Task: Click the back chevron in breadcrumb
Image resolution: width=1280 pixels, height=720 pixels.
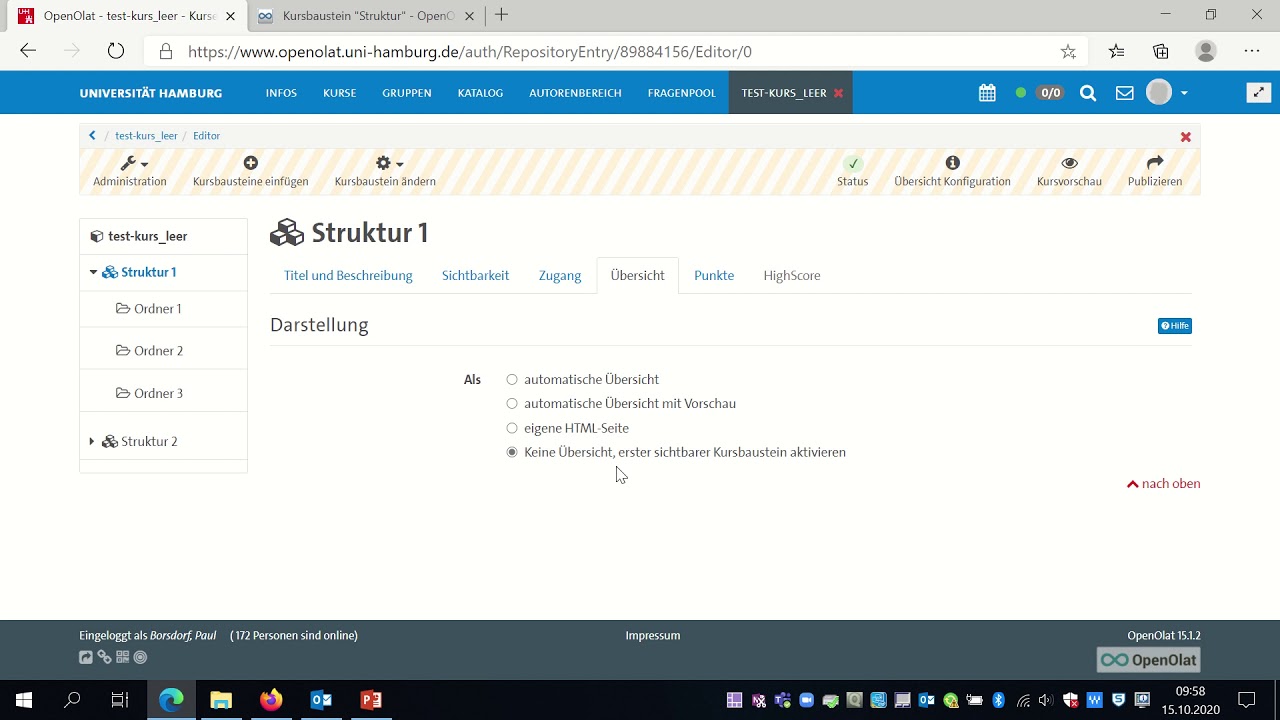Action: [92, 135]
